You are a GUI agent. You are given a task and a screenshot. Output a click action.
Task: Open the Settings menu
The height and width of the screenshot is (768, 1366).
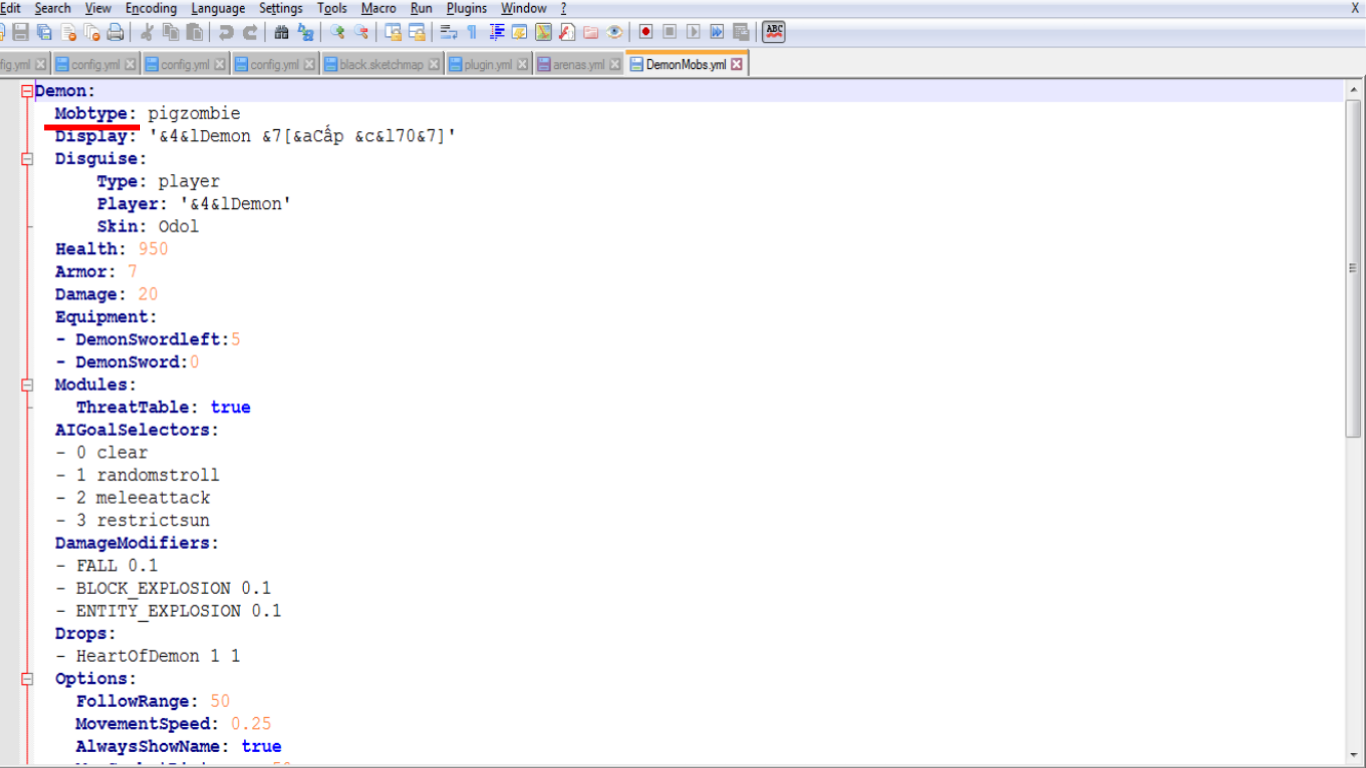click(281, 8)
